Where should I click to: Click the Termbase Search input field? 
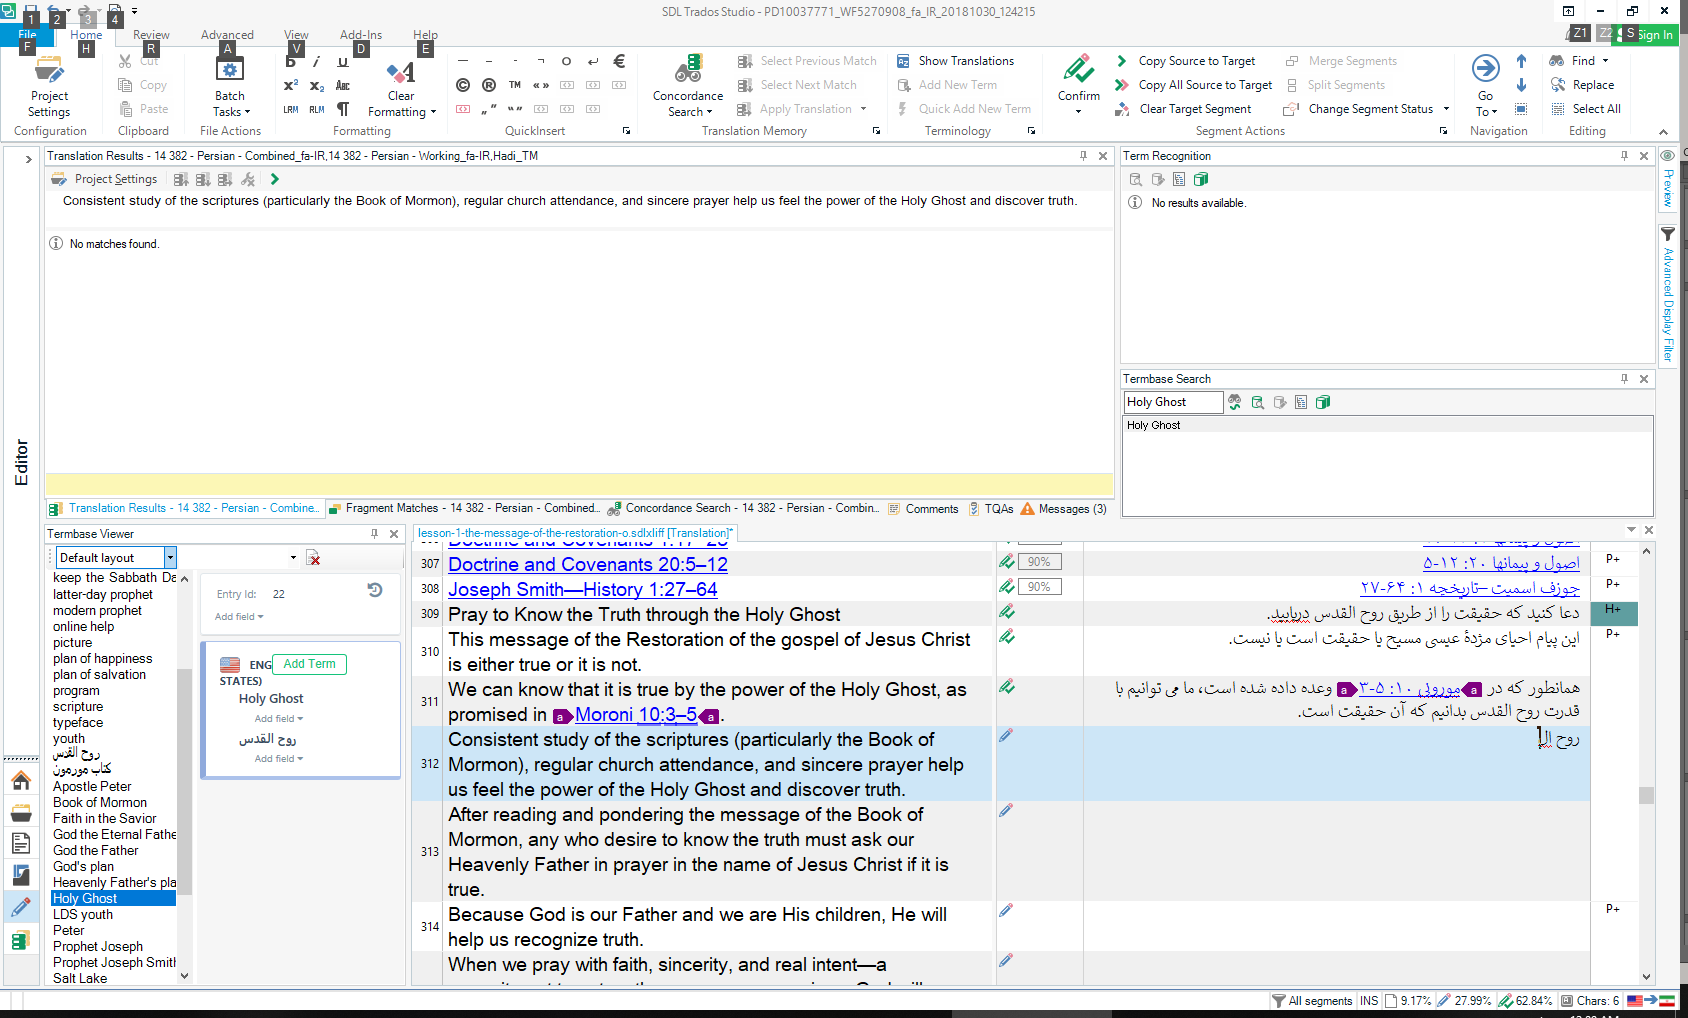pyautogui.click(x=1172, y=402)
